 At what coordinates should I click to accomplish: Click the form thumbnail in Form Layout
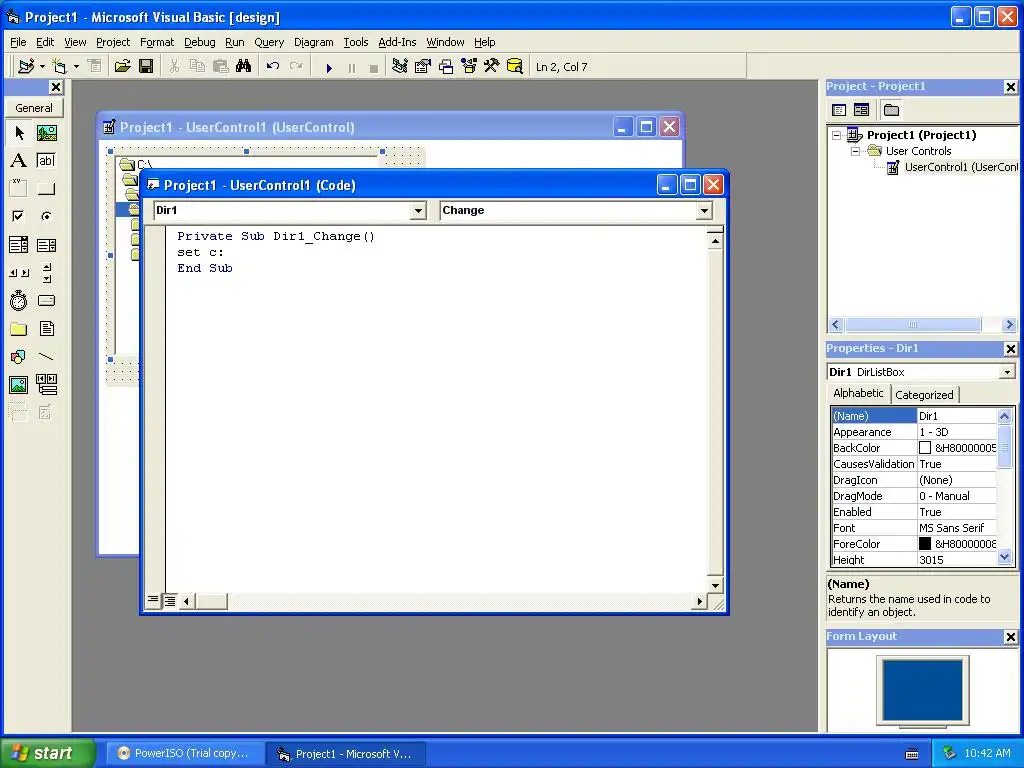click(x=923, y=690)
